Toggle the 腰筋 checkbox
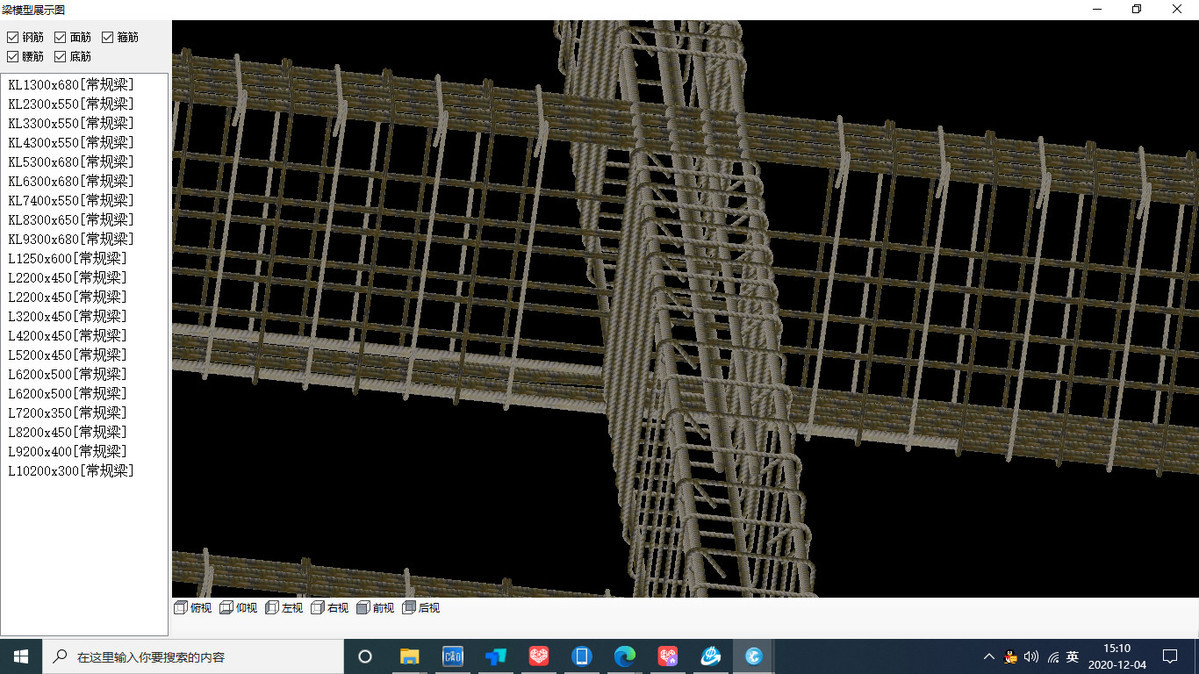This screenshot has width=1199, height=674. [13, 57]
